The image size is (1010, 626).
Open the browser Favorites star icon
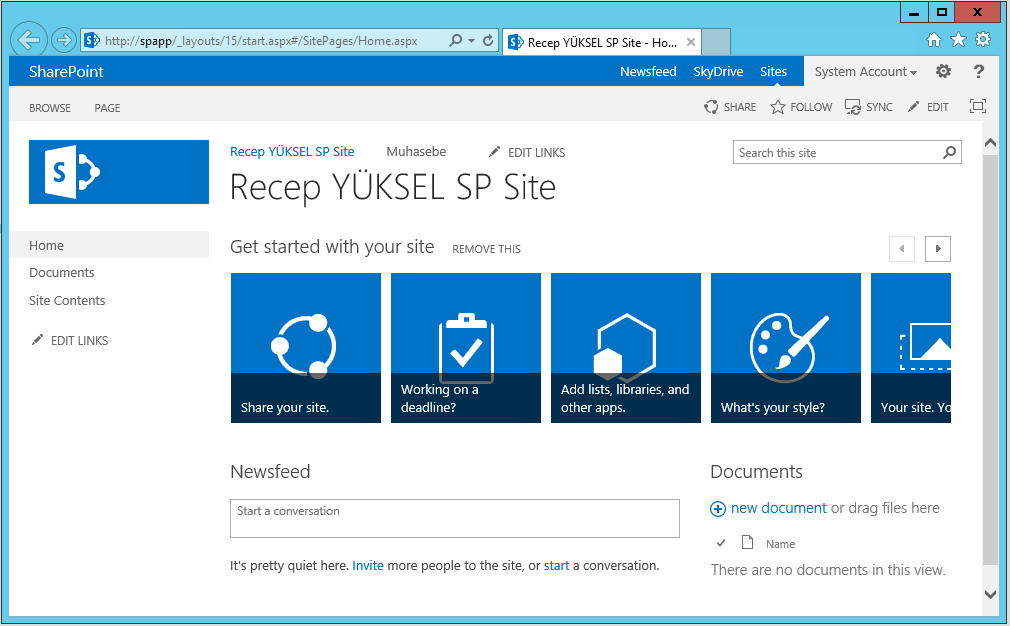coord(958,40)
